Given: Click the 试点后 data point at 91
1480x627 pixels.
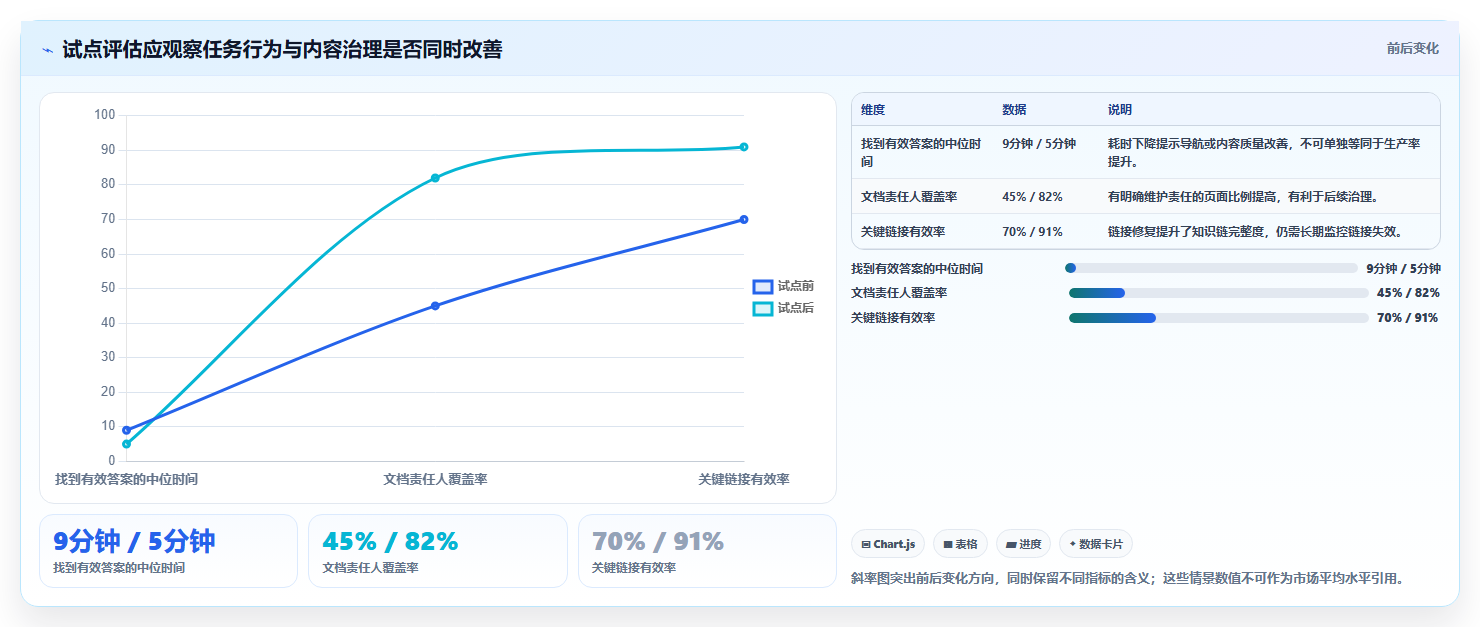Looking at the screenshot, I should pyautogui.click(x=744, y=147).
